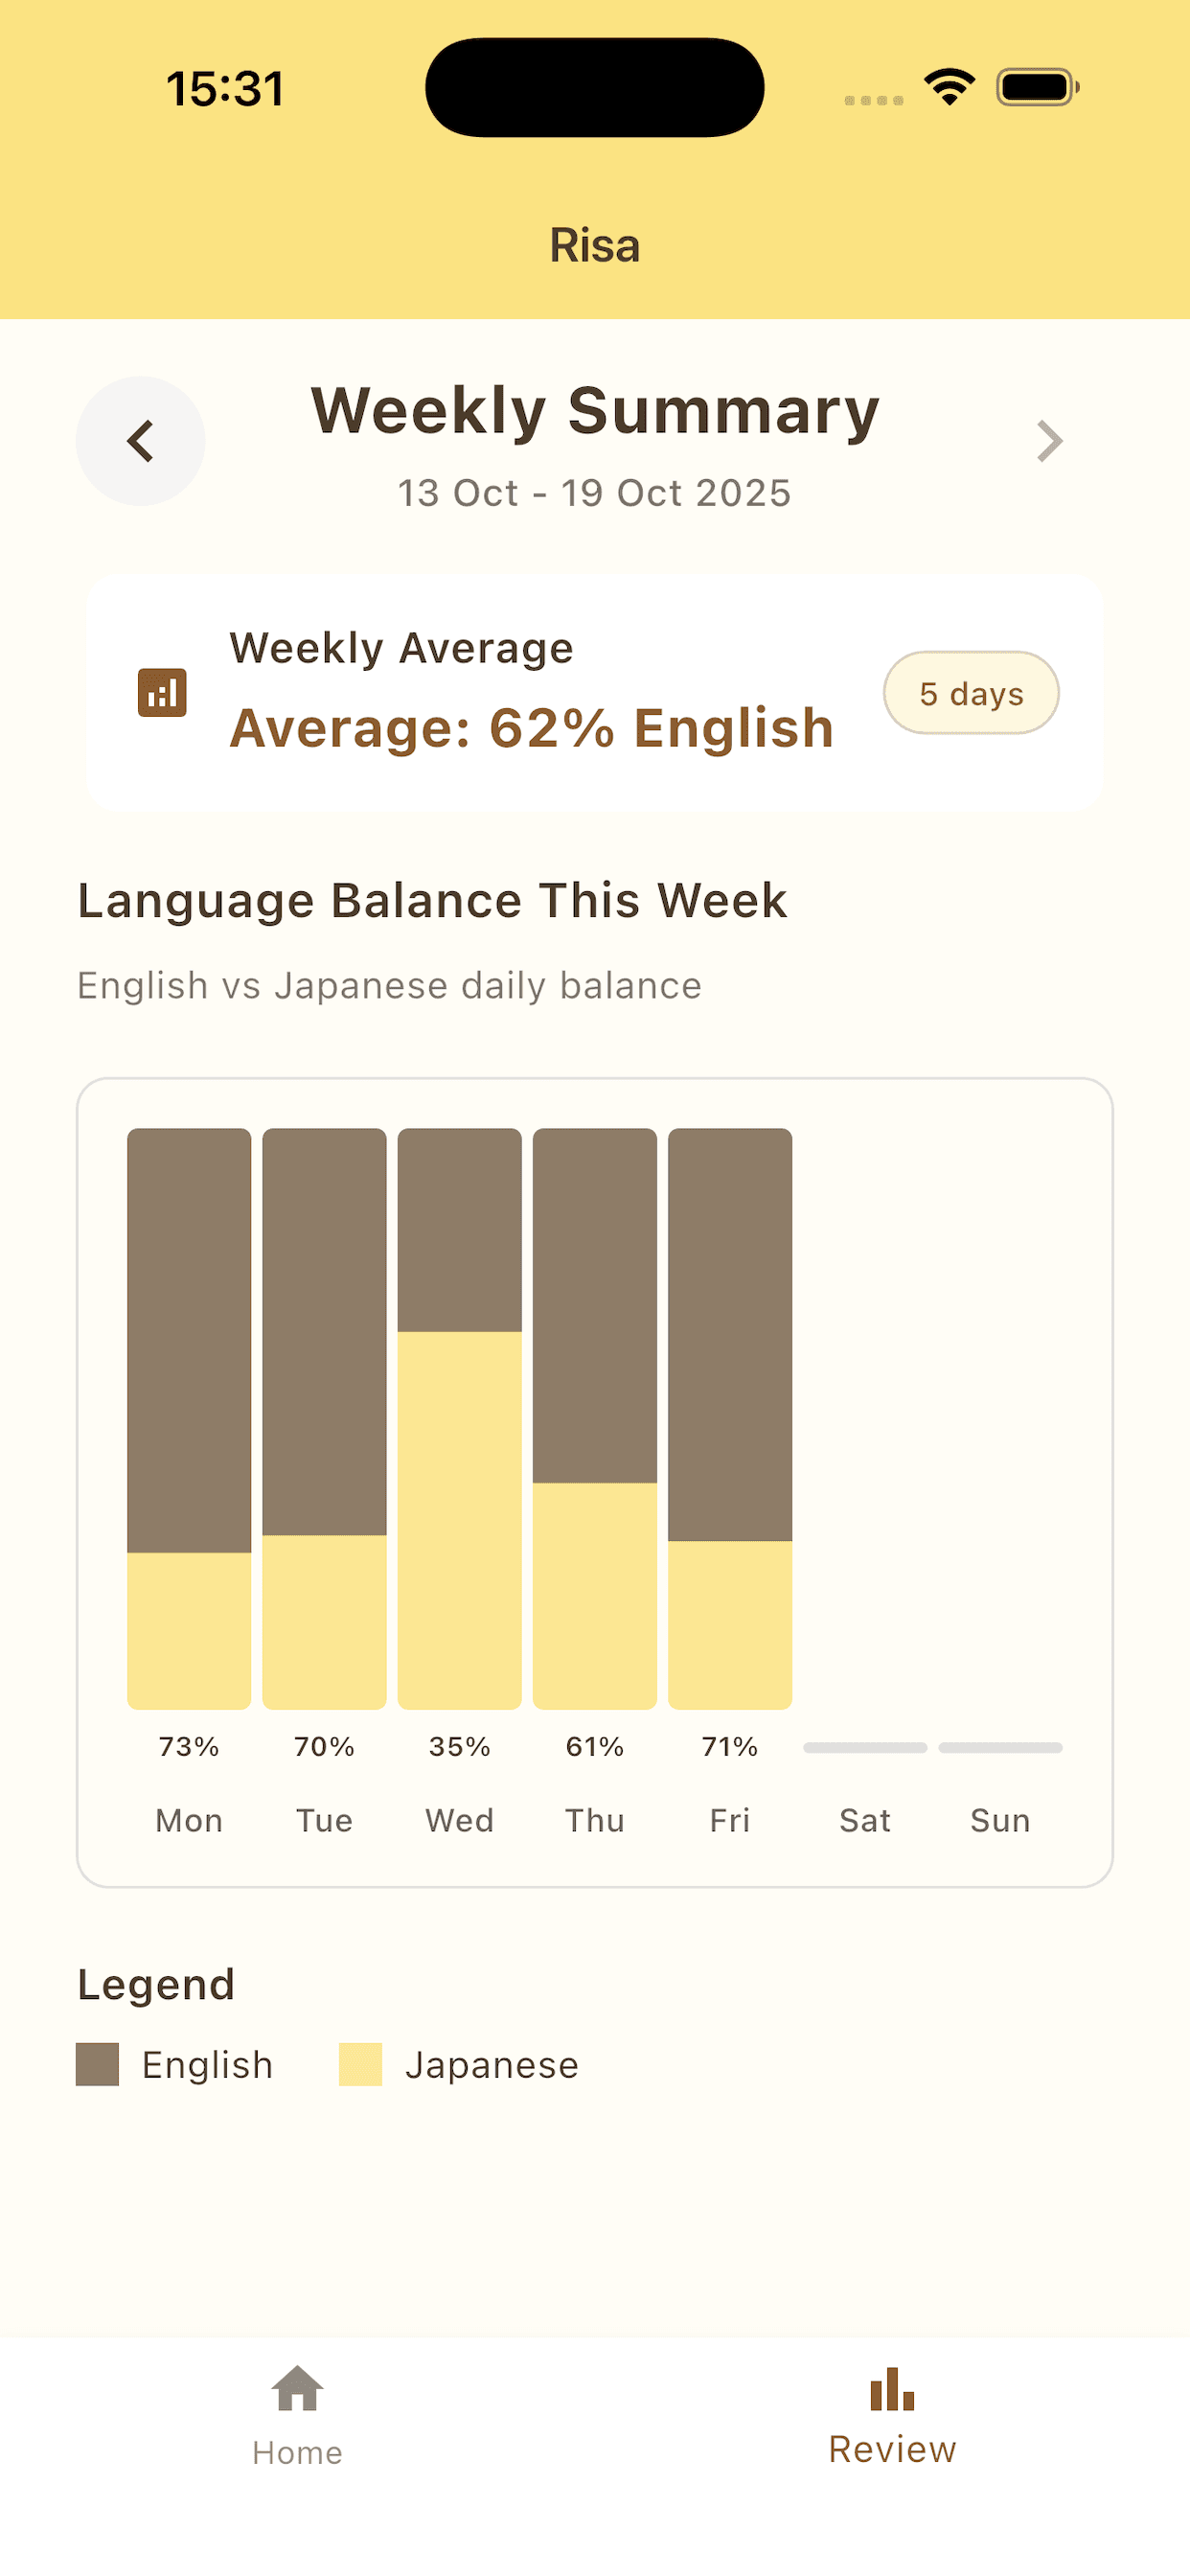Tap the 13 Oct - 19 Oct date range
Image resolution: width=1190 pixels, height=2576 pixels.
click(595, 493)
